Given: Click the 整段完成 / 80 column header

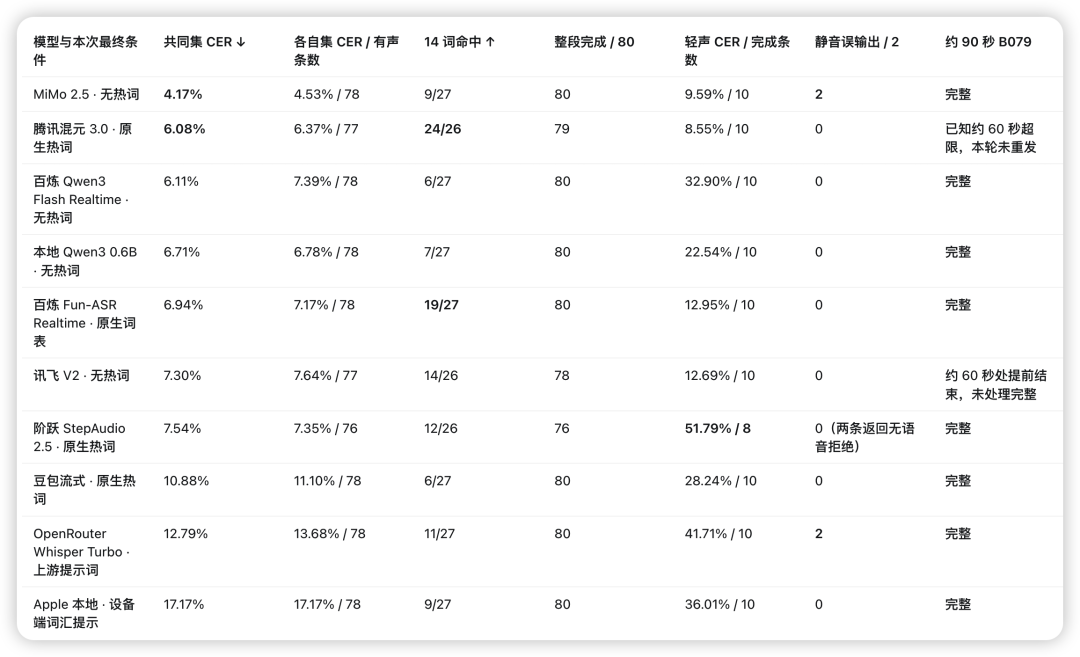Looking at the screenshot, I should [594, 42].
